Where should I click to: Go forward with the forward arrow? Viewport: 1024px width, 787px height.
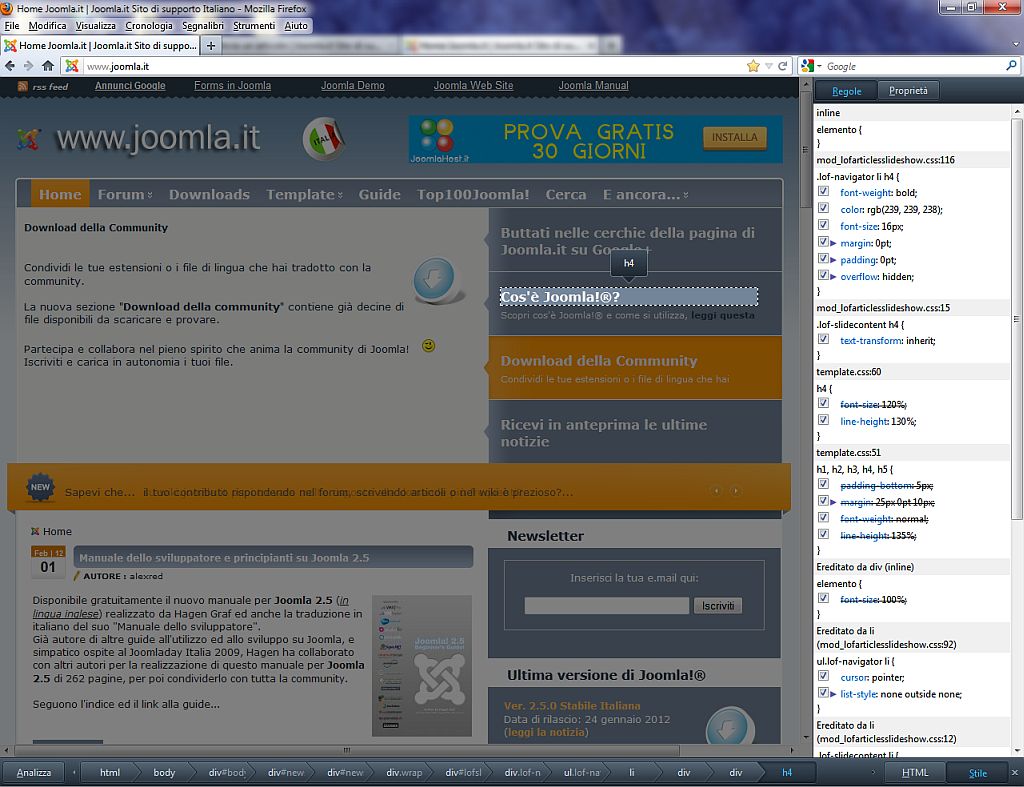coord(28,66)
